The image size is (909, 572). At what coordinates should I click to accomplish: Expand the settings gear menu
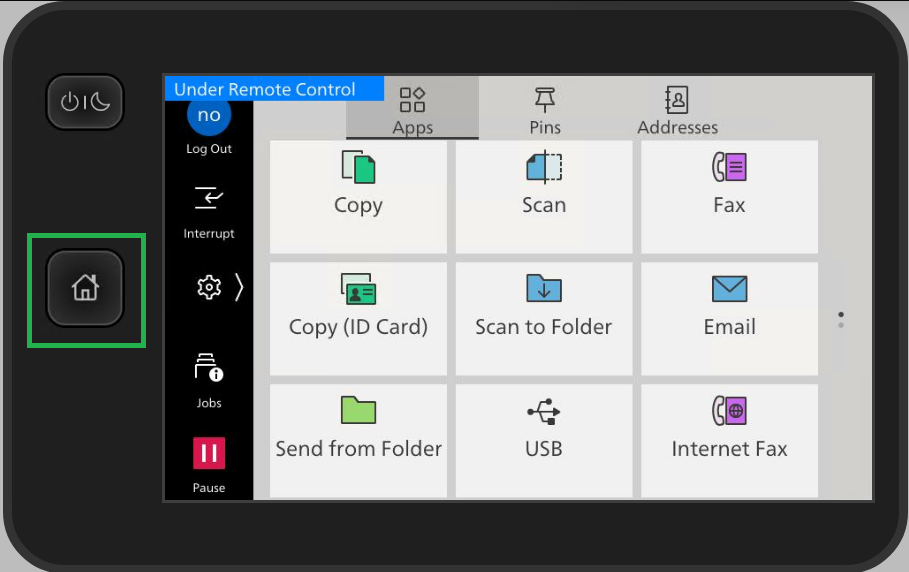tap(219, 288)
